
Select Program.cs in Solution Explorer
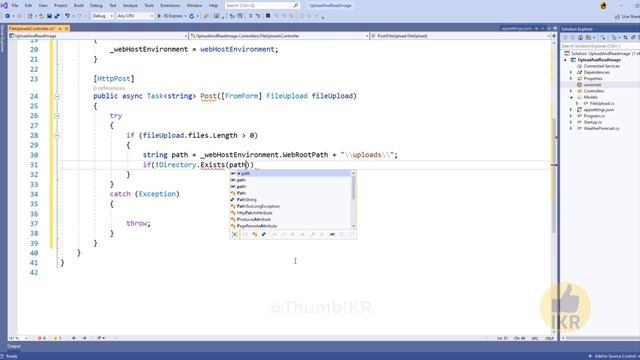click(x=594, y=116)
